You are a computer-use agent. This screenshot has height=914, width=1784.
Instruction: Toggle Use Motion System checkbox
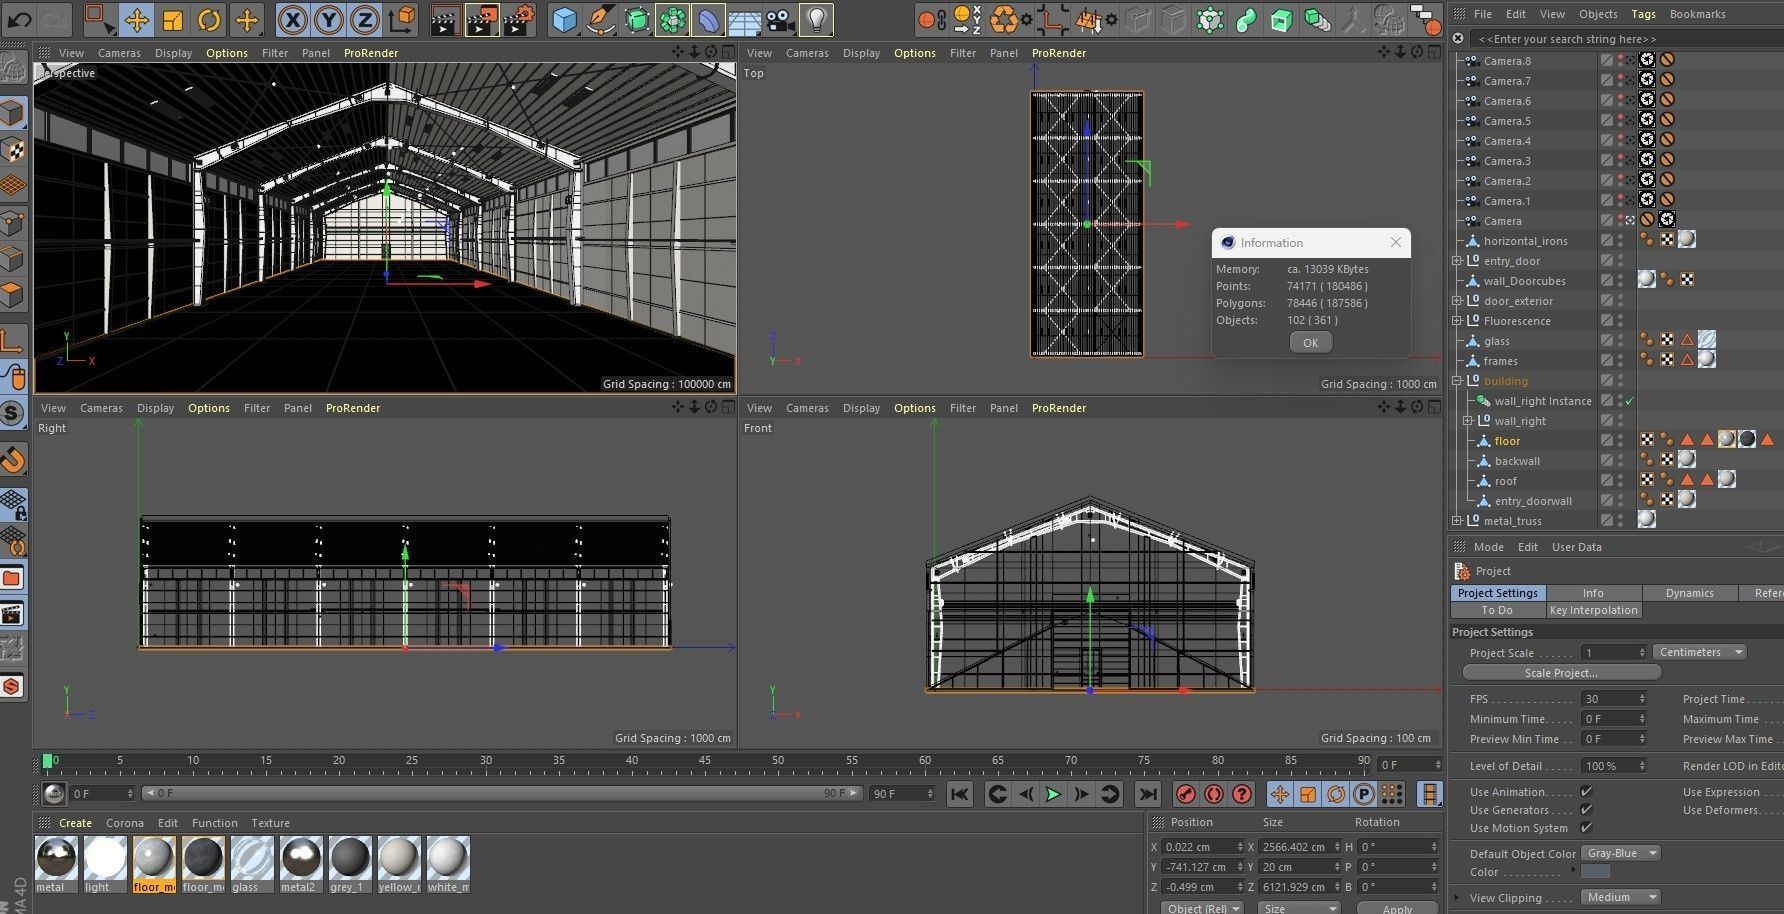[1586, 828]
